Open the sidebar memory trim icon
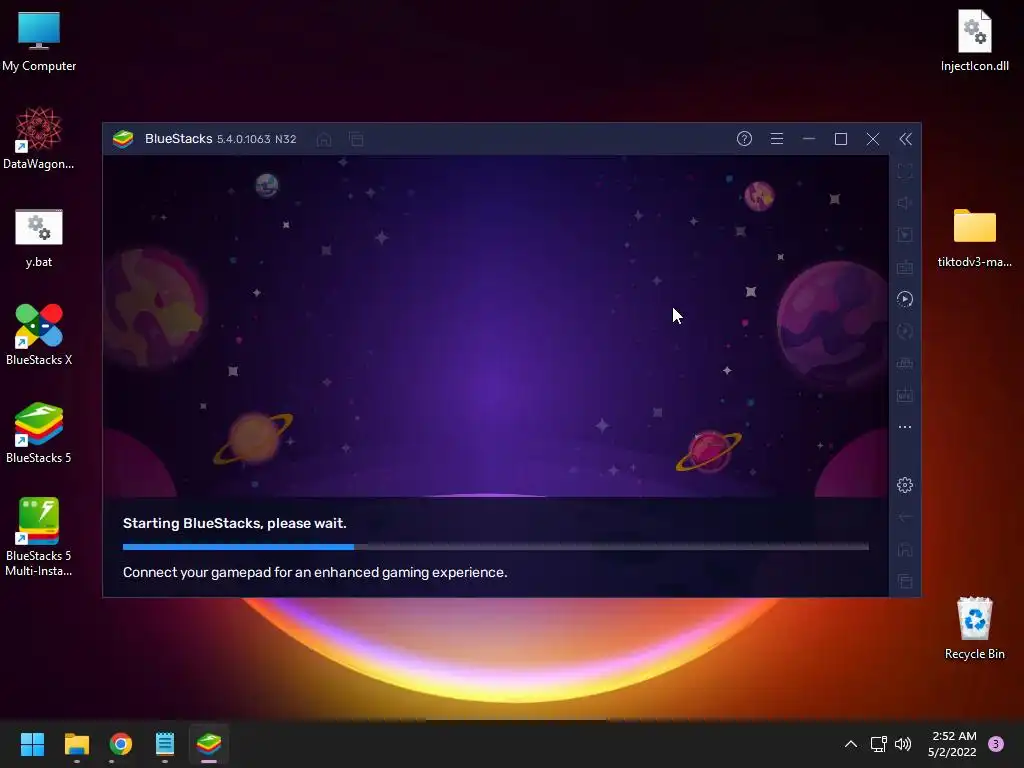The height and width of the screenshot is (768, 1024). point(904,363)
